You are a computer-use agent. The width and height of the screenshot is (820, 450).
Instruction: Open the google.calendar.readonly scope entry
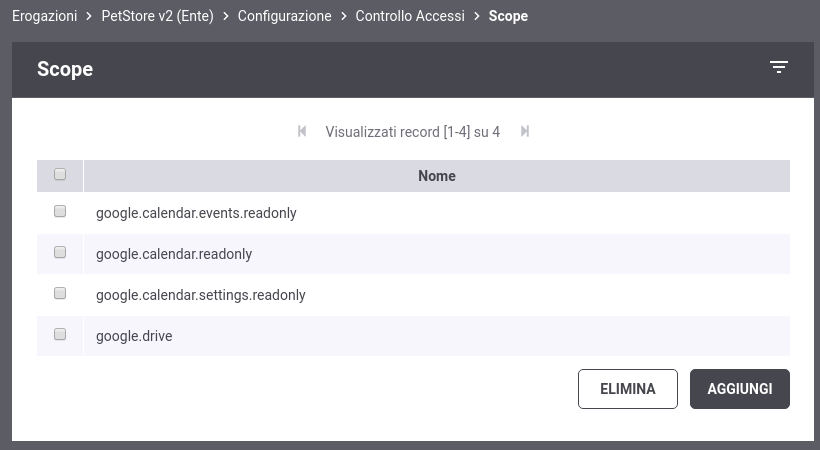point(174,254)
